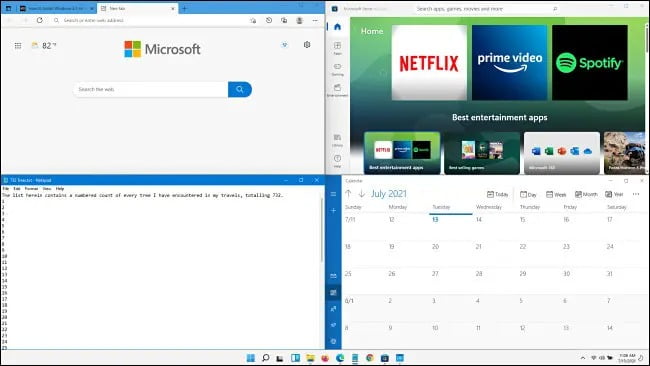Go to previous month with up arrow

(348, 194)
